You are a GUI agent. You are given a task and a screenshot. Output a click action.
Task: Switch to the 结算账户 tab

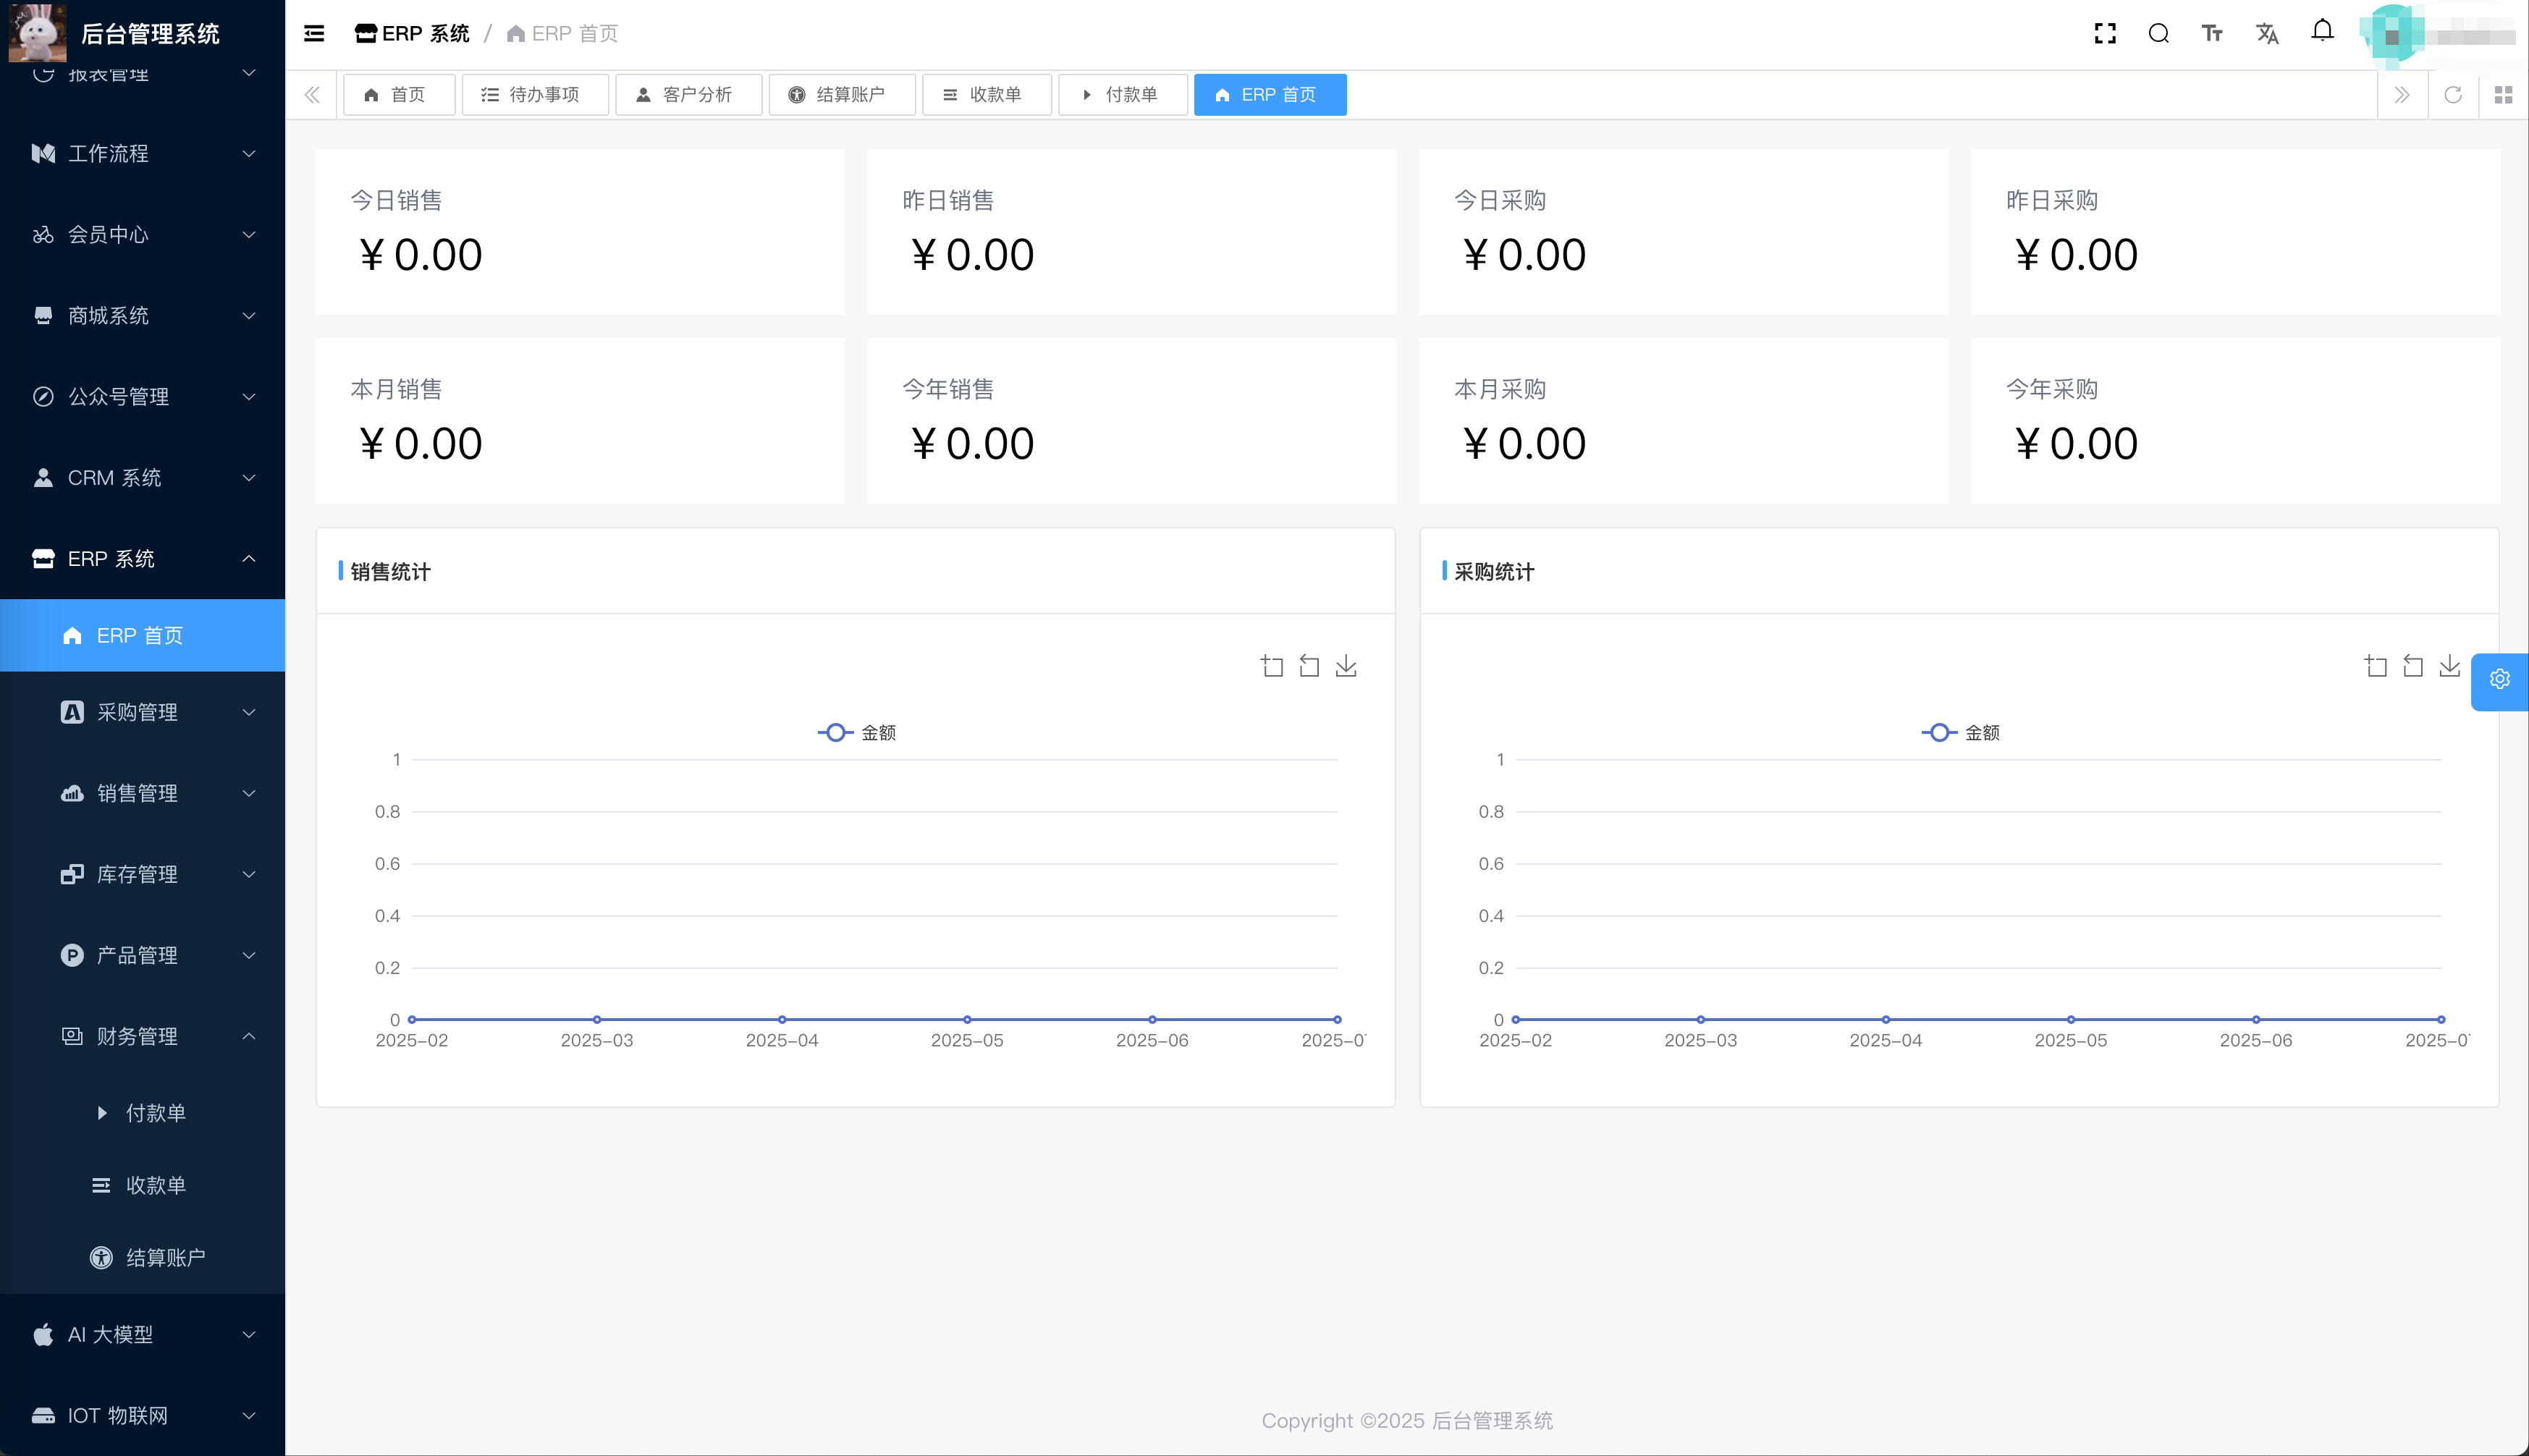[x=840, y=95]
